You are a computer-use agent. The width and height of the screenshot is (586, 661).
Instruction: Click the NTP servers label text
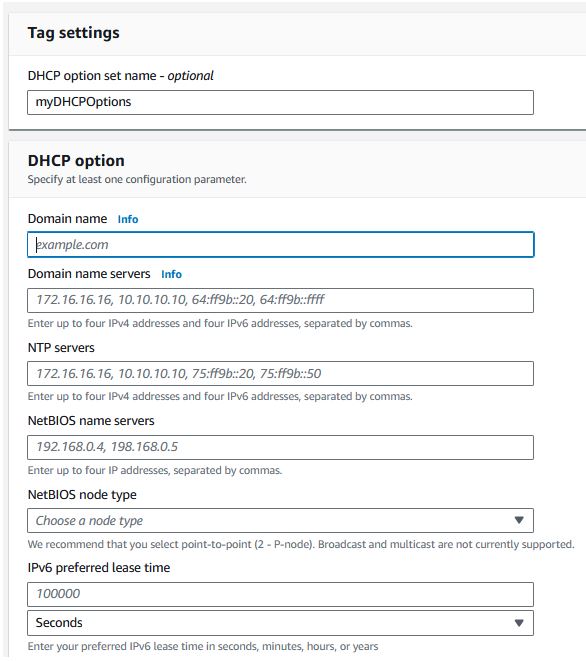click(x=61, y=348)
